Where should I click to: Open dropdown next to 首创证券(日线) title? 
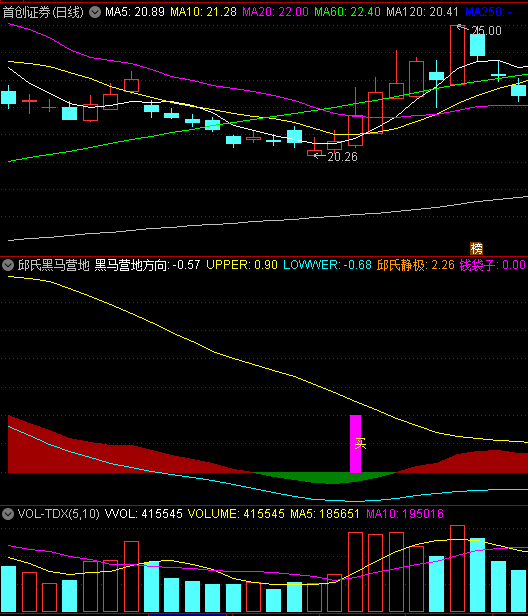pos(95,12)
